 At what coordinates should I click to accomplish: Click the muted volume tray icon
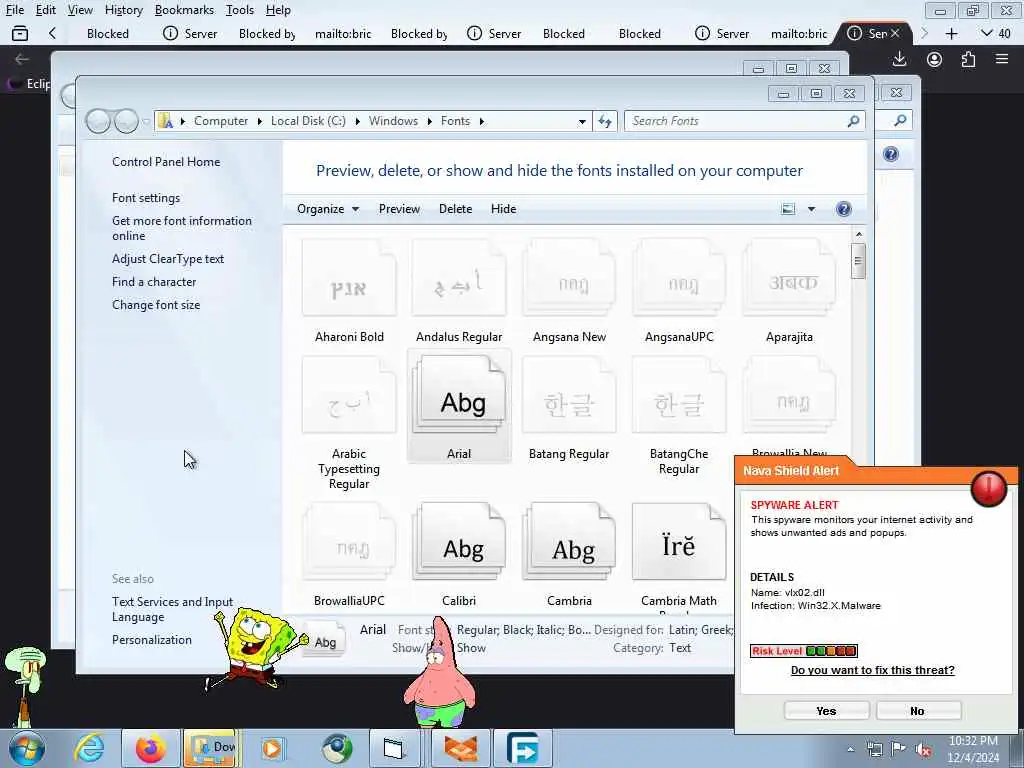(923, 750)
